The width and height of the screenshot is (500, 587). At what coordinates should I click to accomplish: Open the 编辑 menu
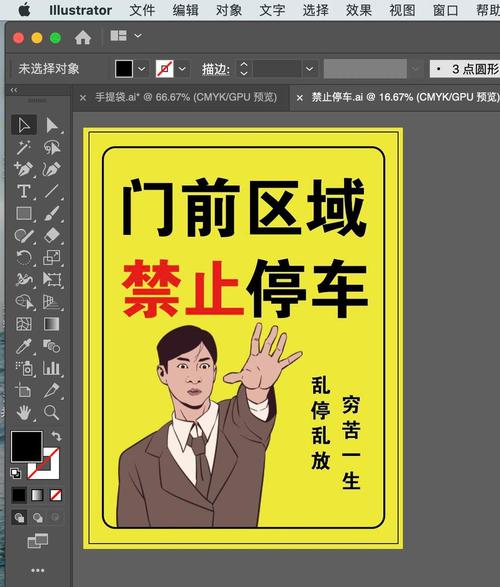click(186, 10)
